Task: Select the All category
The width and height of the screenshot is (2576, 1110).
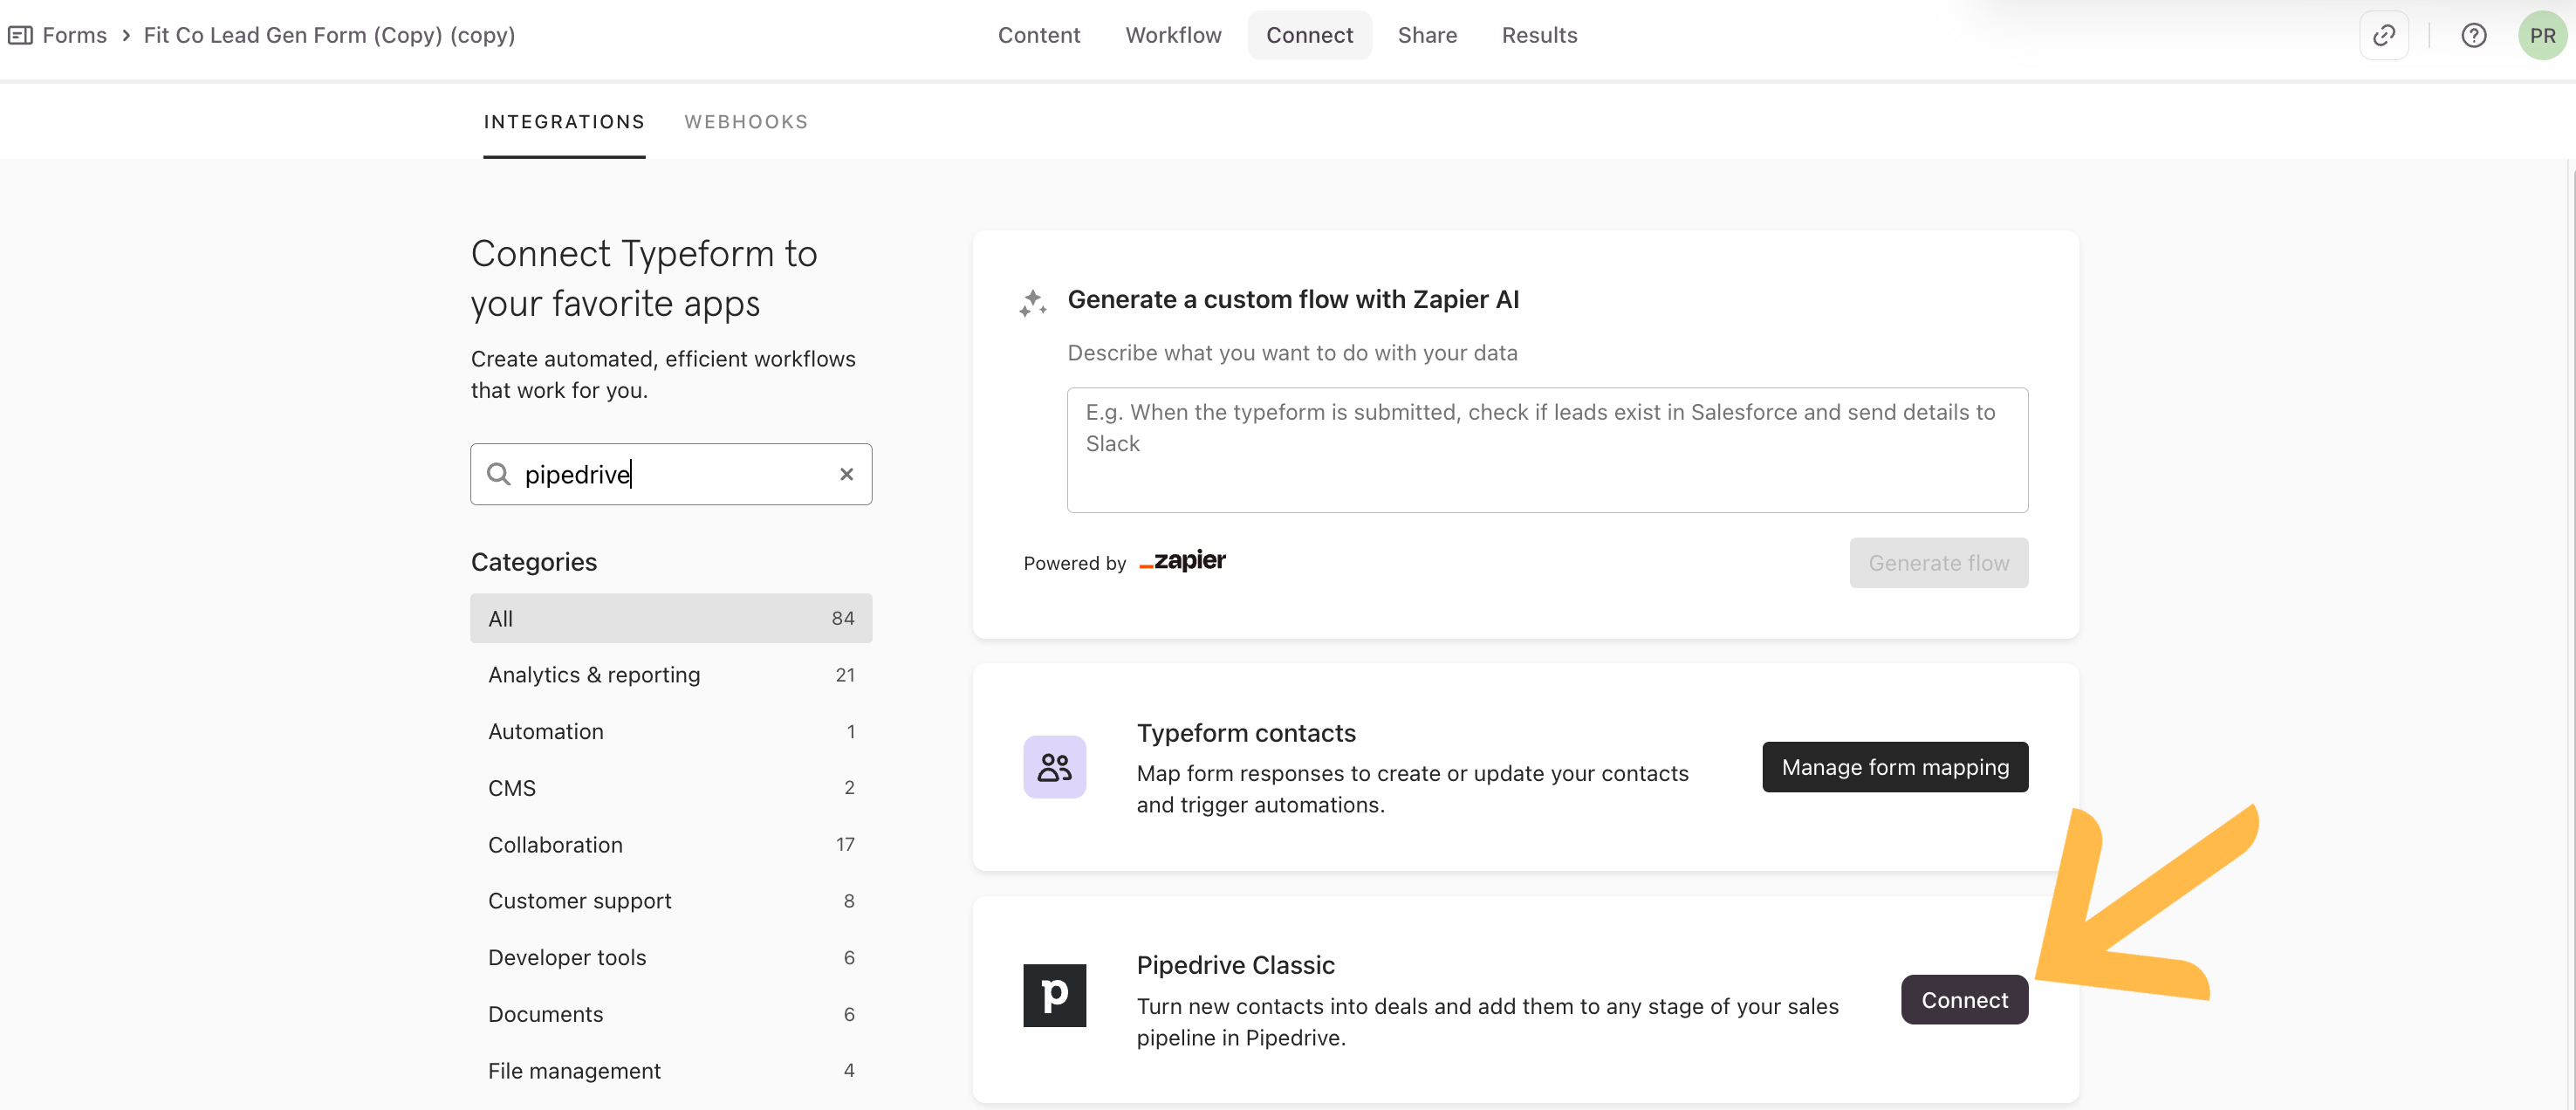Action: pyautogui.click(x=671, y=618)
